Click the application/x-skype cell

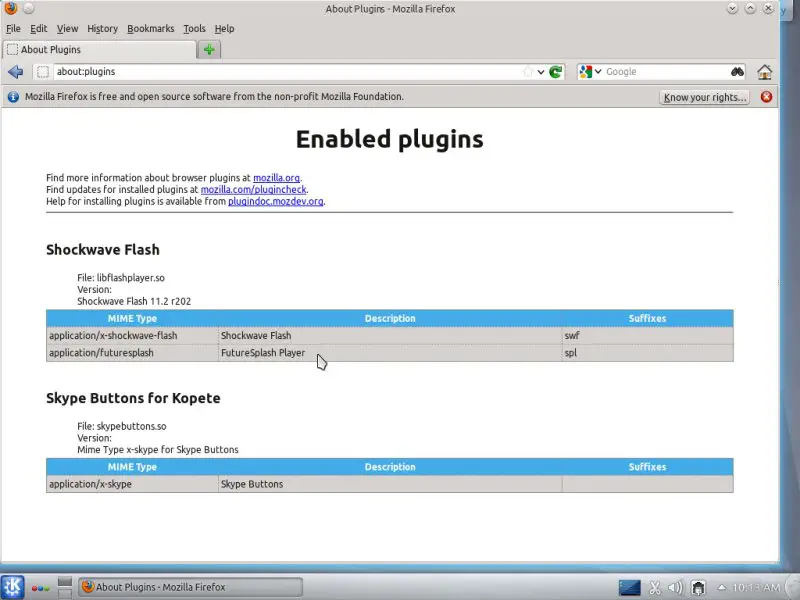(132, 484)
